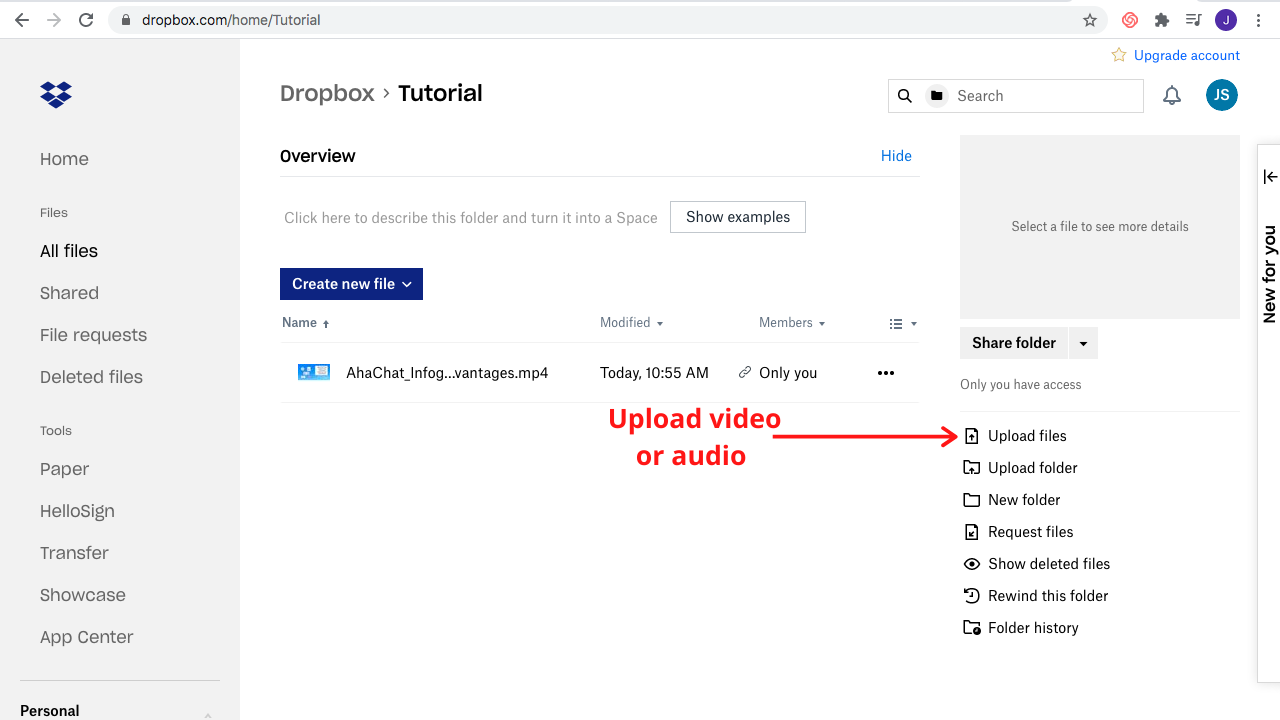Image resolution: width=1280 pixels, height=720 pixels.
Task: Click the red swirl extension icon
Action: (1130, 20)
